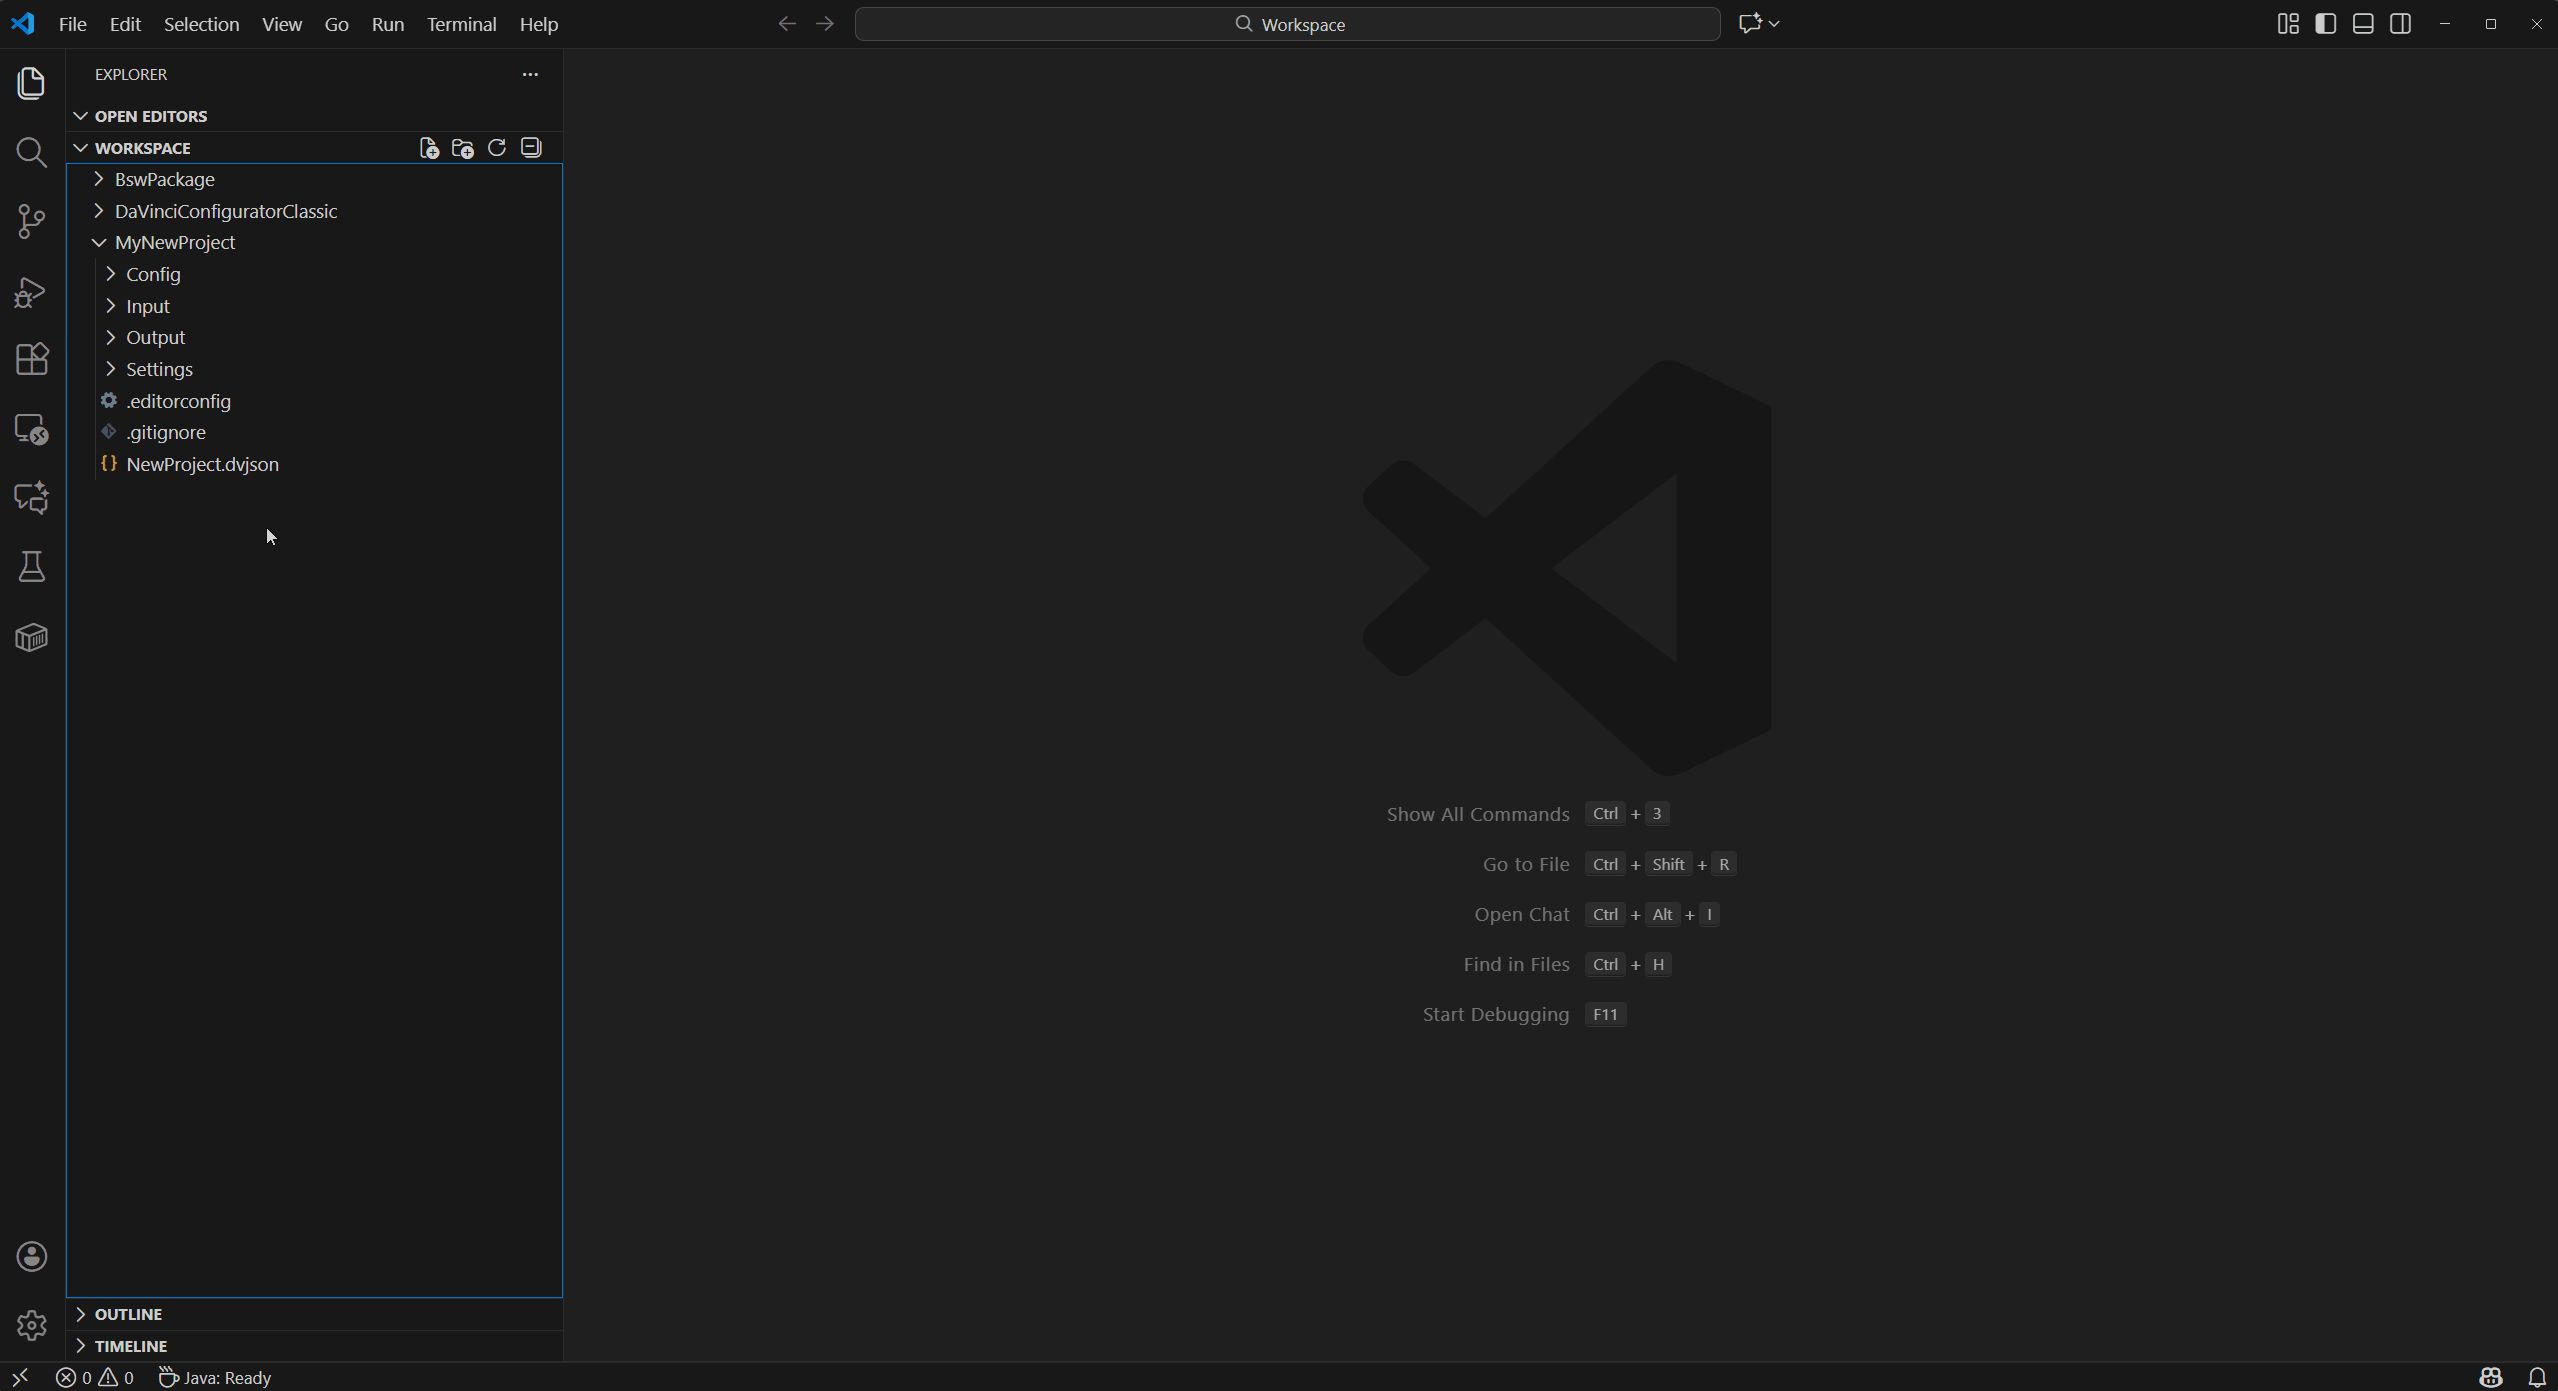Viewport: 2558px width, 1391px height.
Task: Toggle the secondary side bar visibility
Action: 2400,24
